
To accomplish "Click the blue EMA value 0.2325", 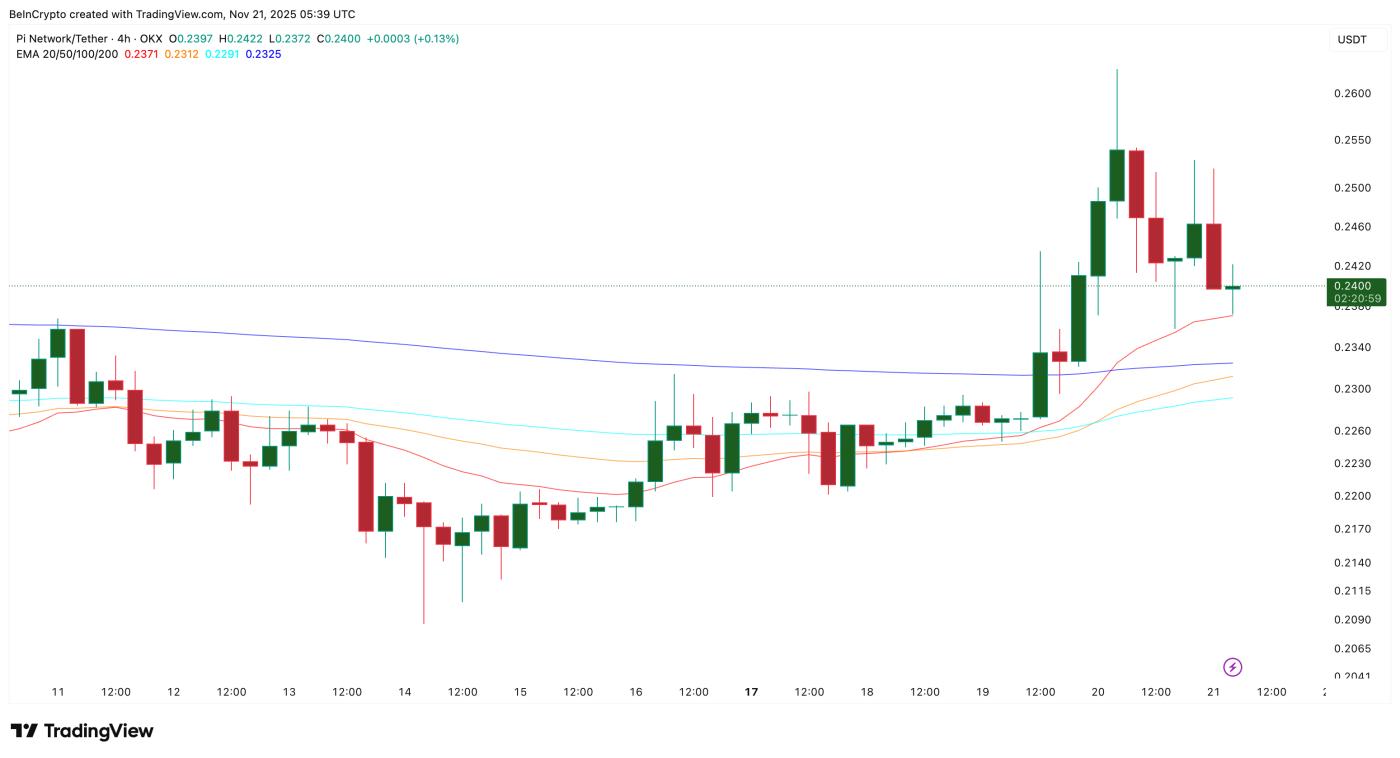I will tap(263, 54).
